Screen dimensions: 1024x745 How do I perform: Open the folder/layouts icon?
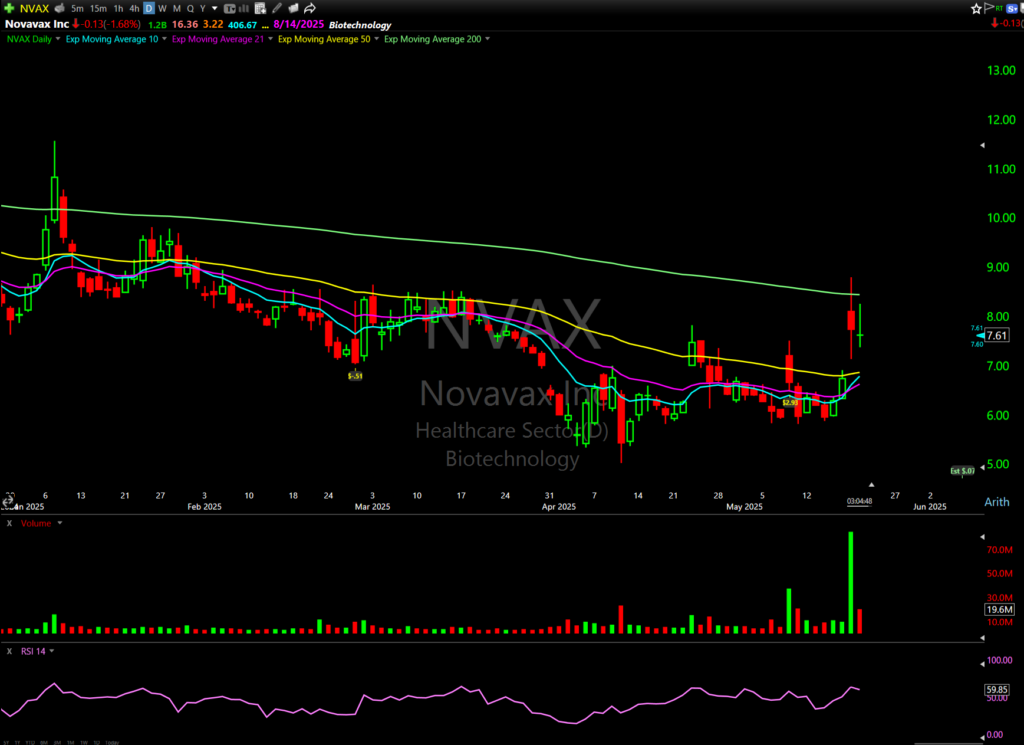click(293, 8)
